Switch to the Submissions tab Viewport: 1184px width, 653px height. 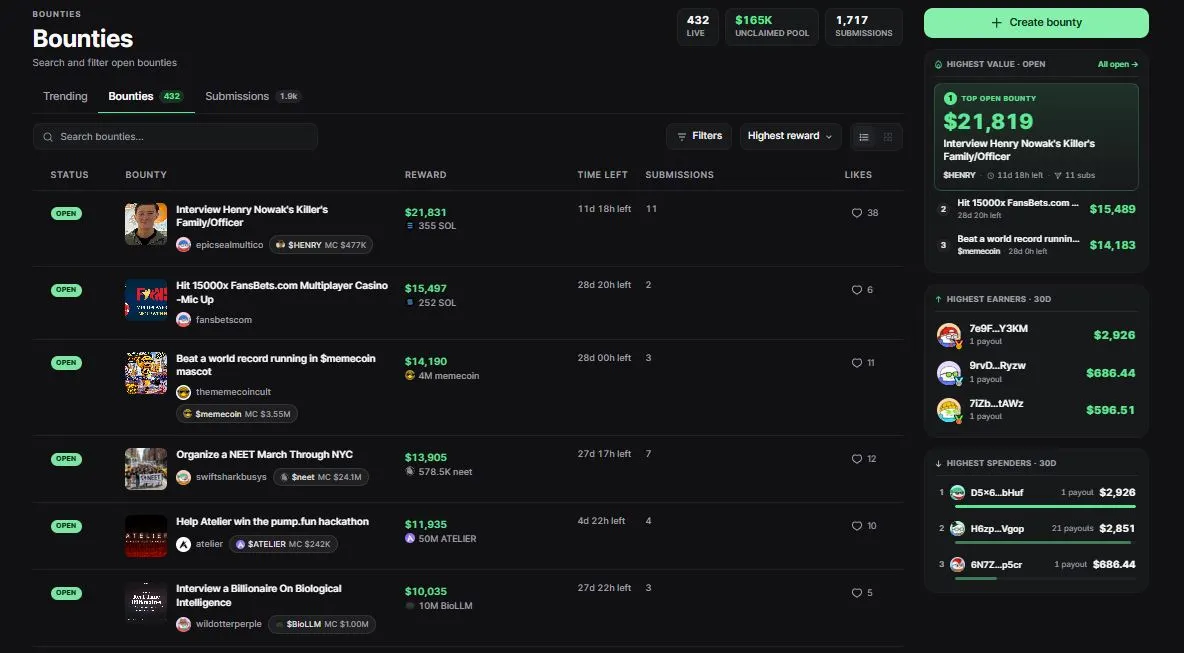(x=253, y=97)
